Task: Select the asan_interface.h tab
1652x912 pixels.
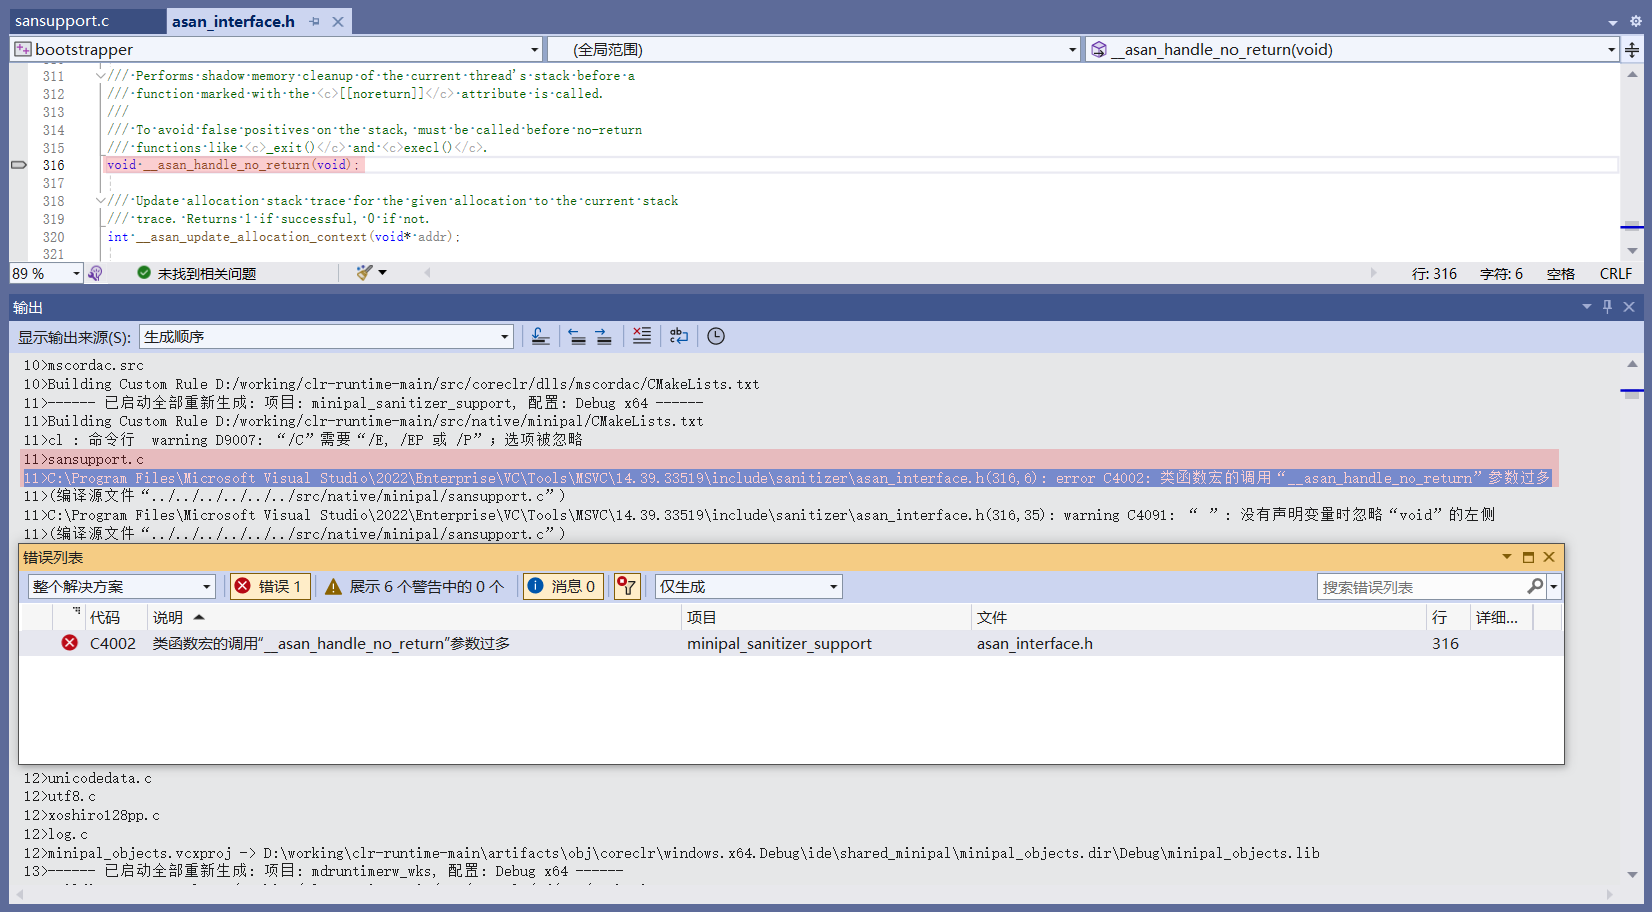Action: click(232, 20)
